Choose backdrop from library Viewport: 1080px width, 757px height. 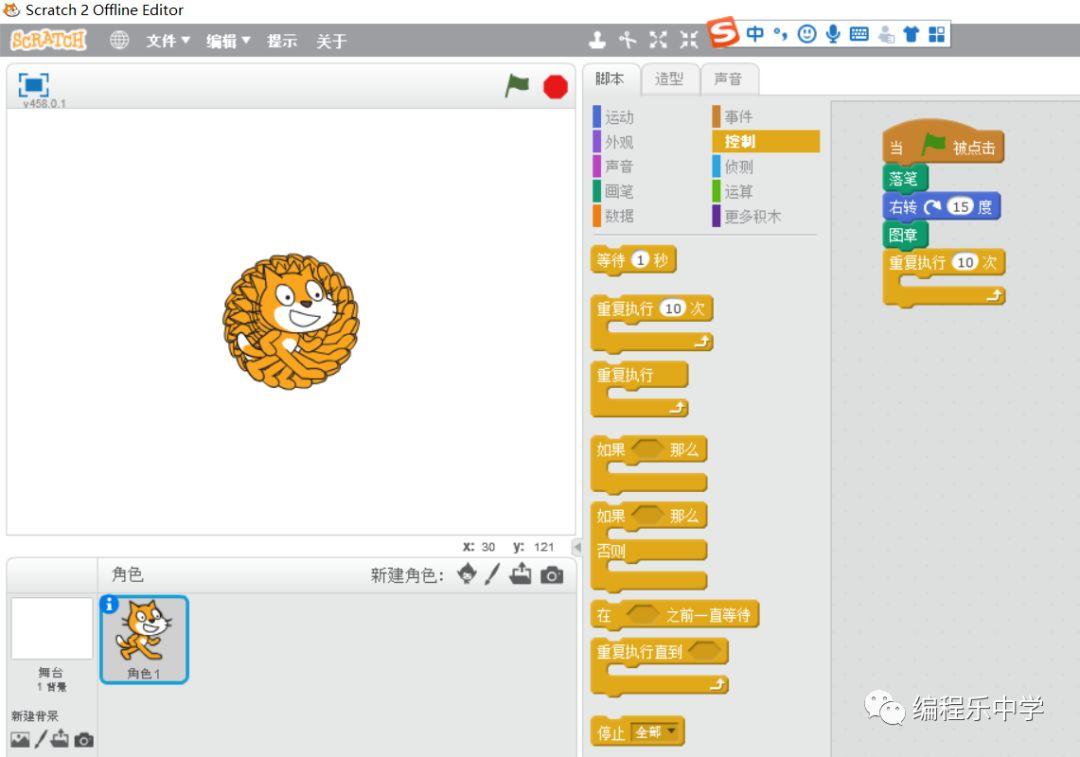[x=20, y=740]
